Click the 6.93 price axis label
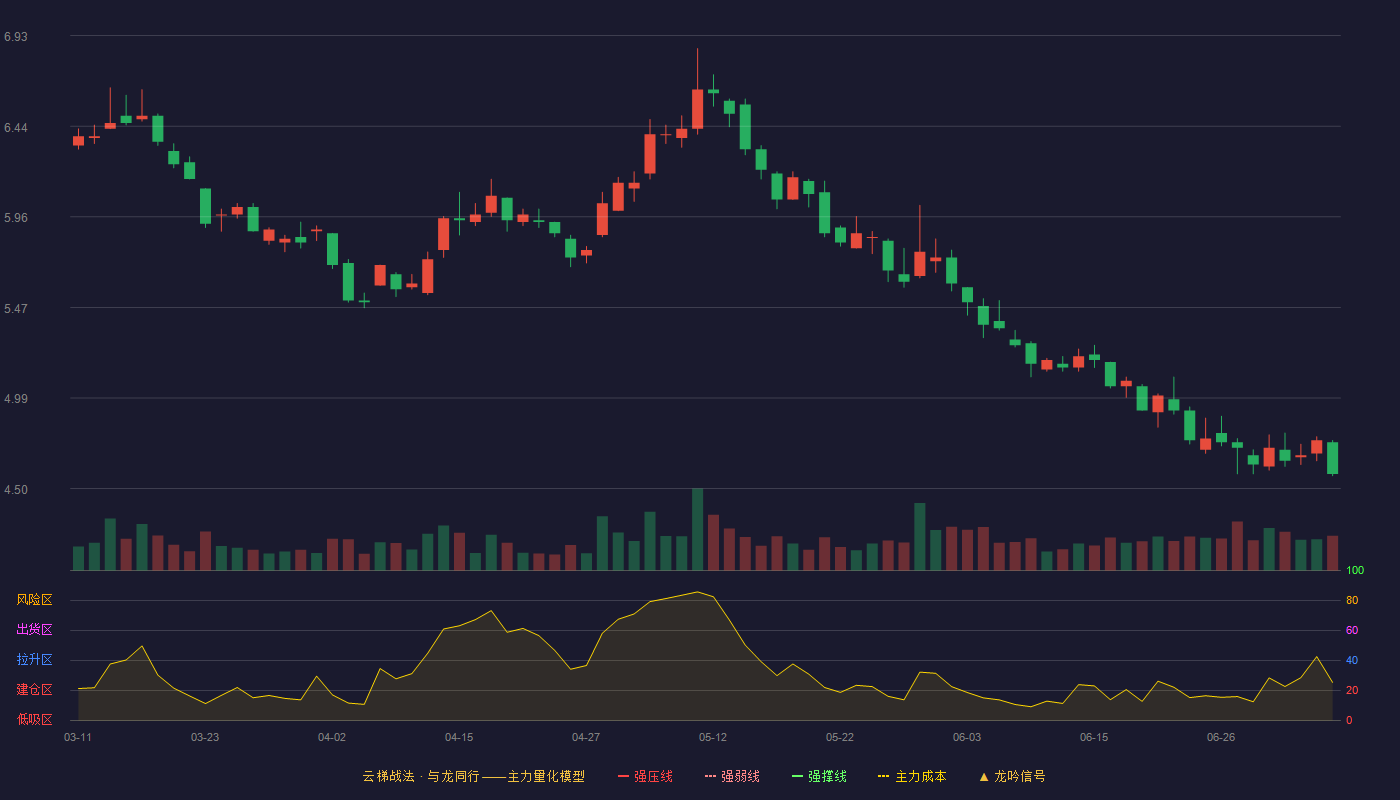Screen dimensions: 1400x800 click(x=16, y=37)
